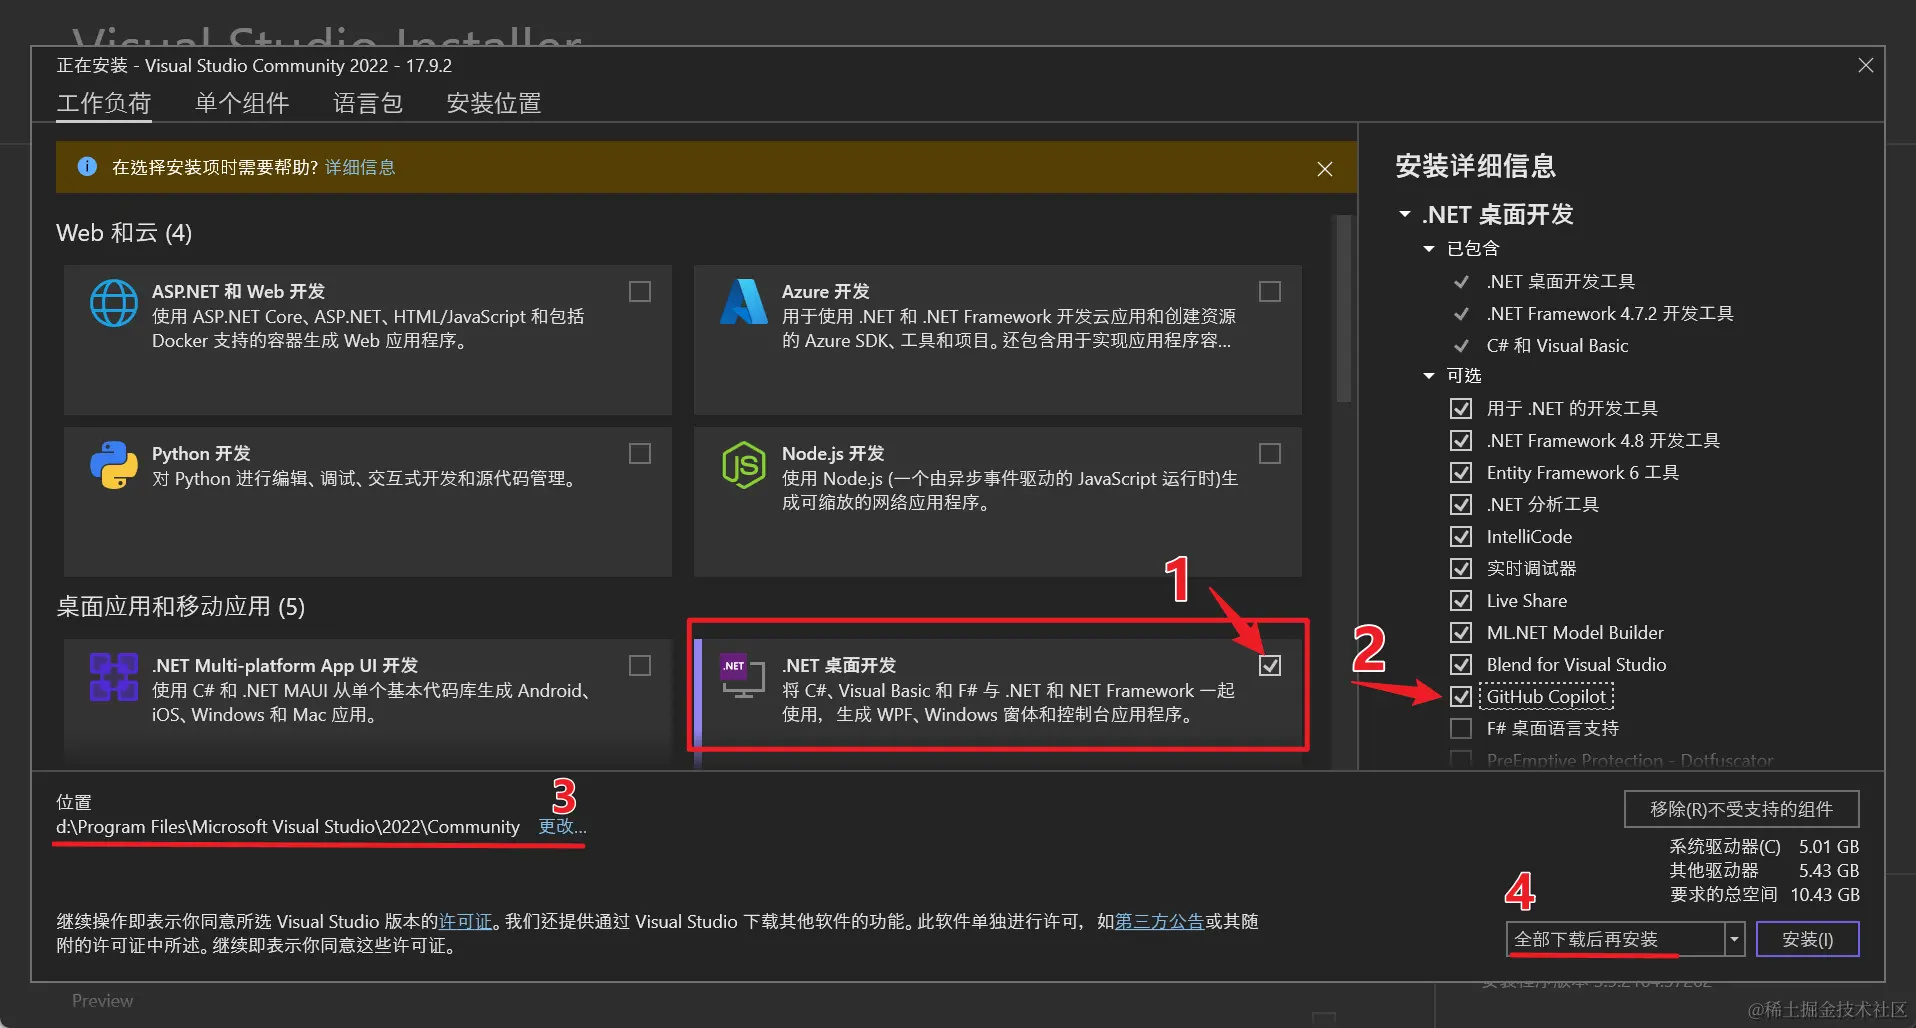The width and height of the screenshot is (1916, 1028).
Task: Enable the ASP.NET and Web development workload
Action: (x=640, y=291)
